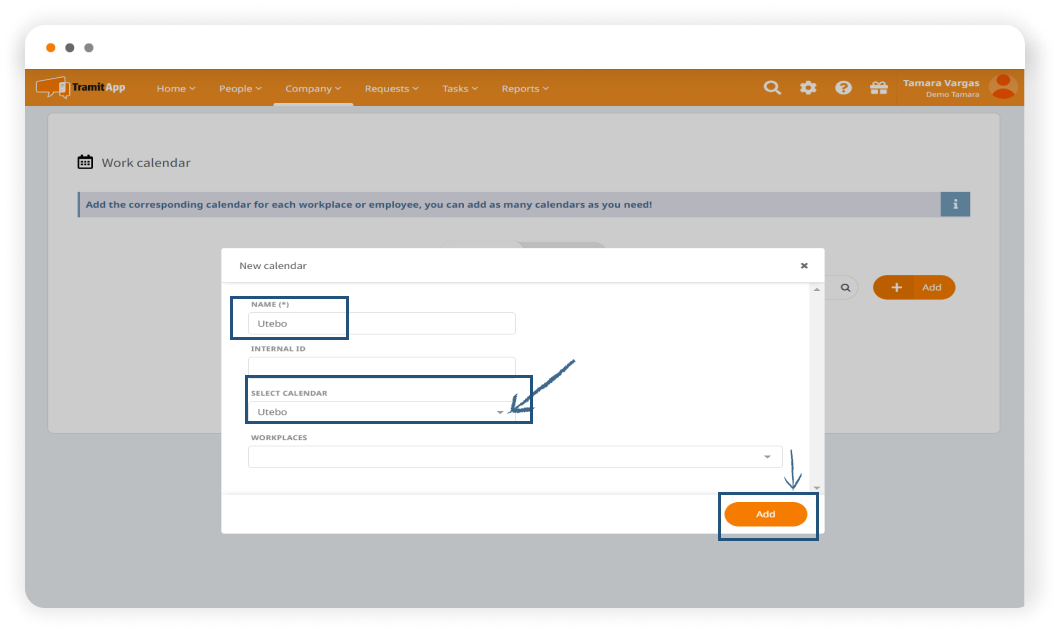Screen dimensions: 1061x633
Task: Expand the Company menu
Action: click(313, 89)
